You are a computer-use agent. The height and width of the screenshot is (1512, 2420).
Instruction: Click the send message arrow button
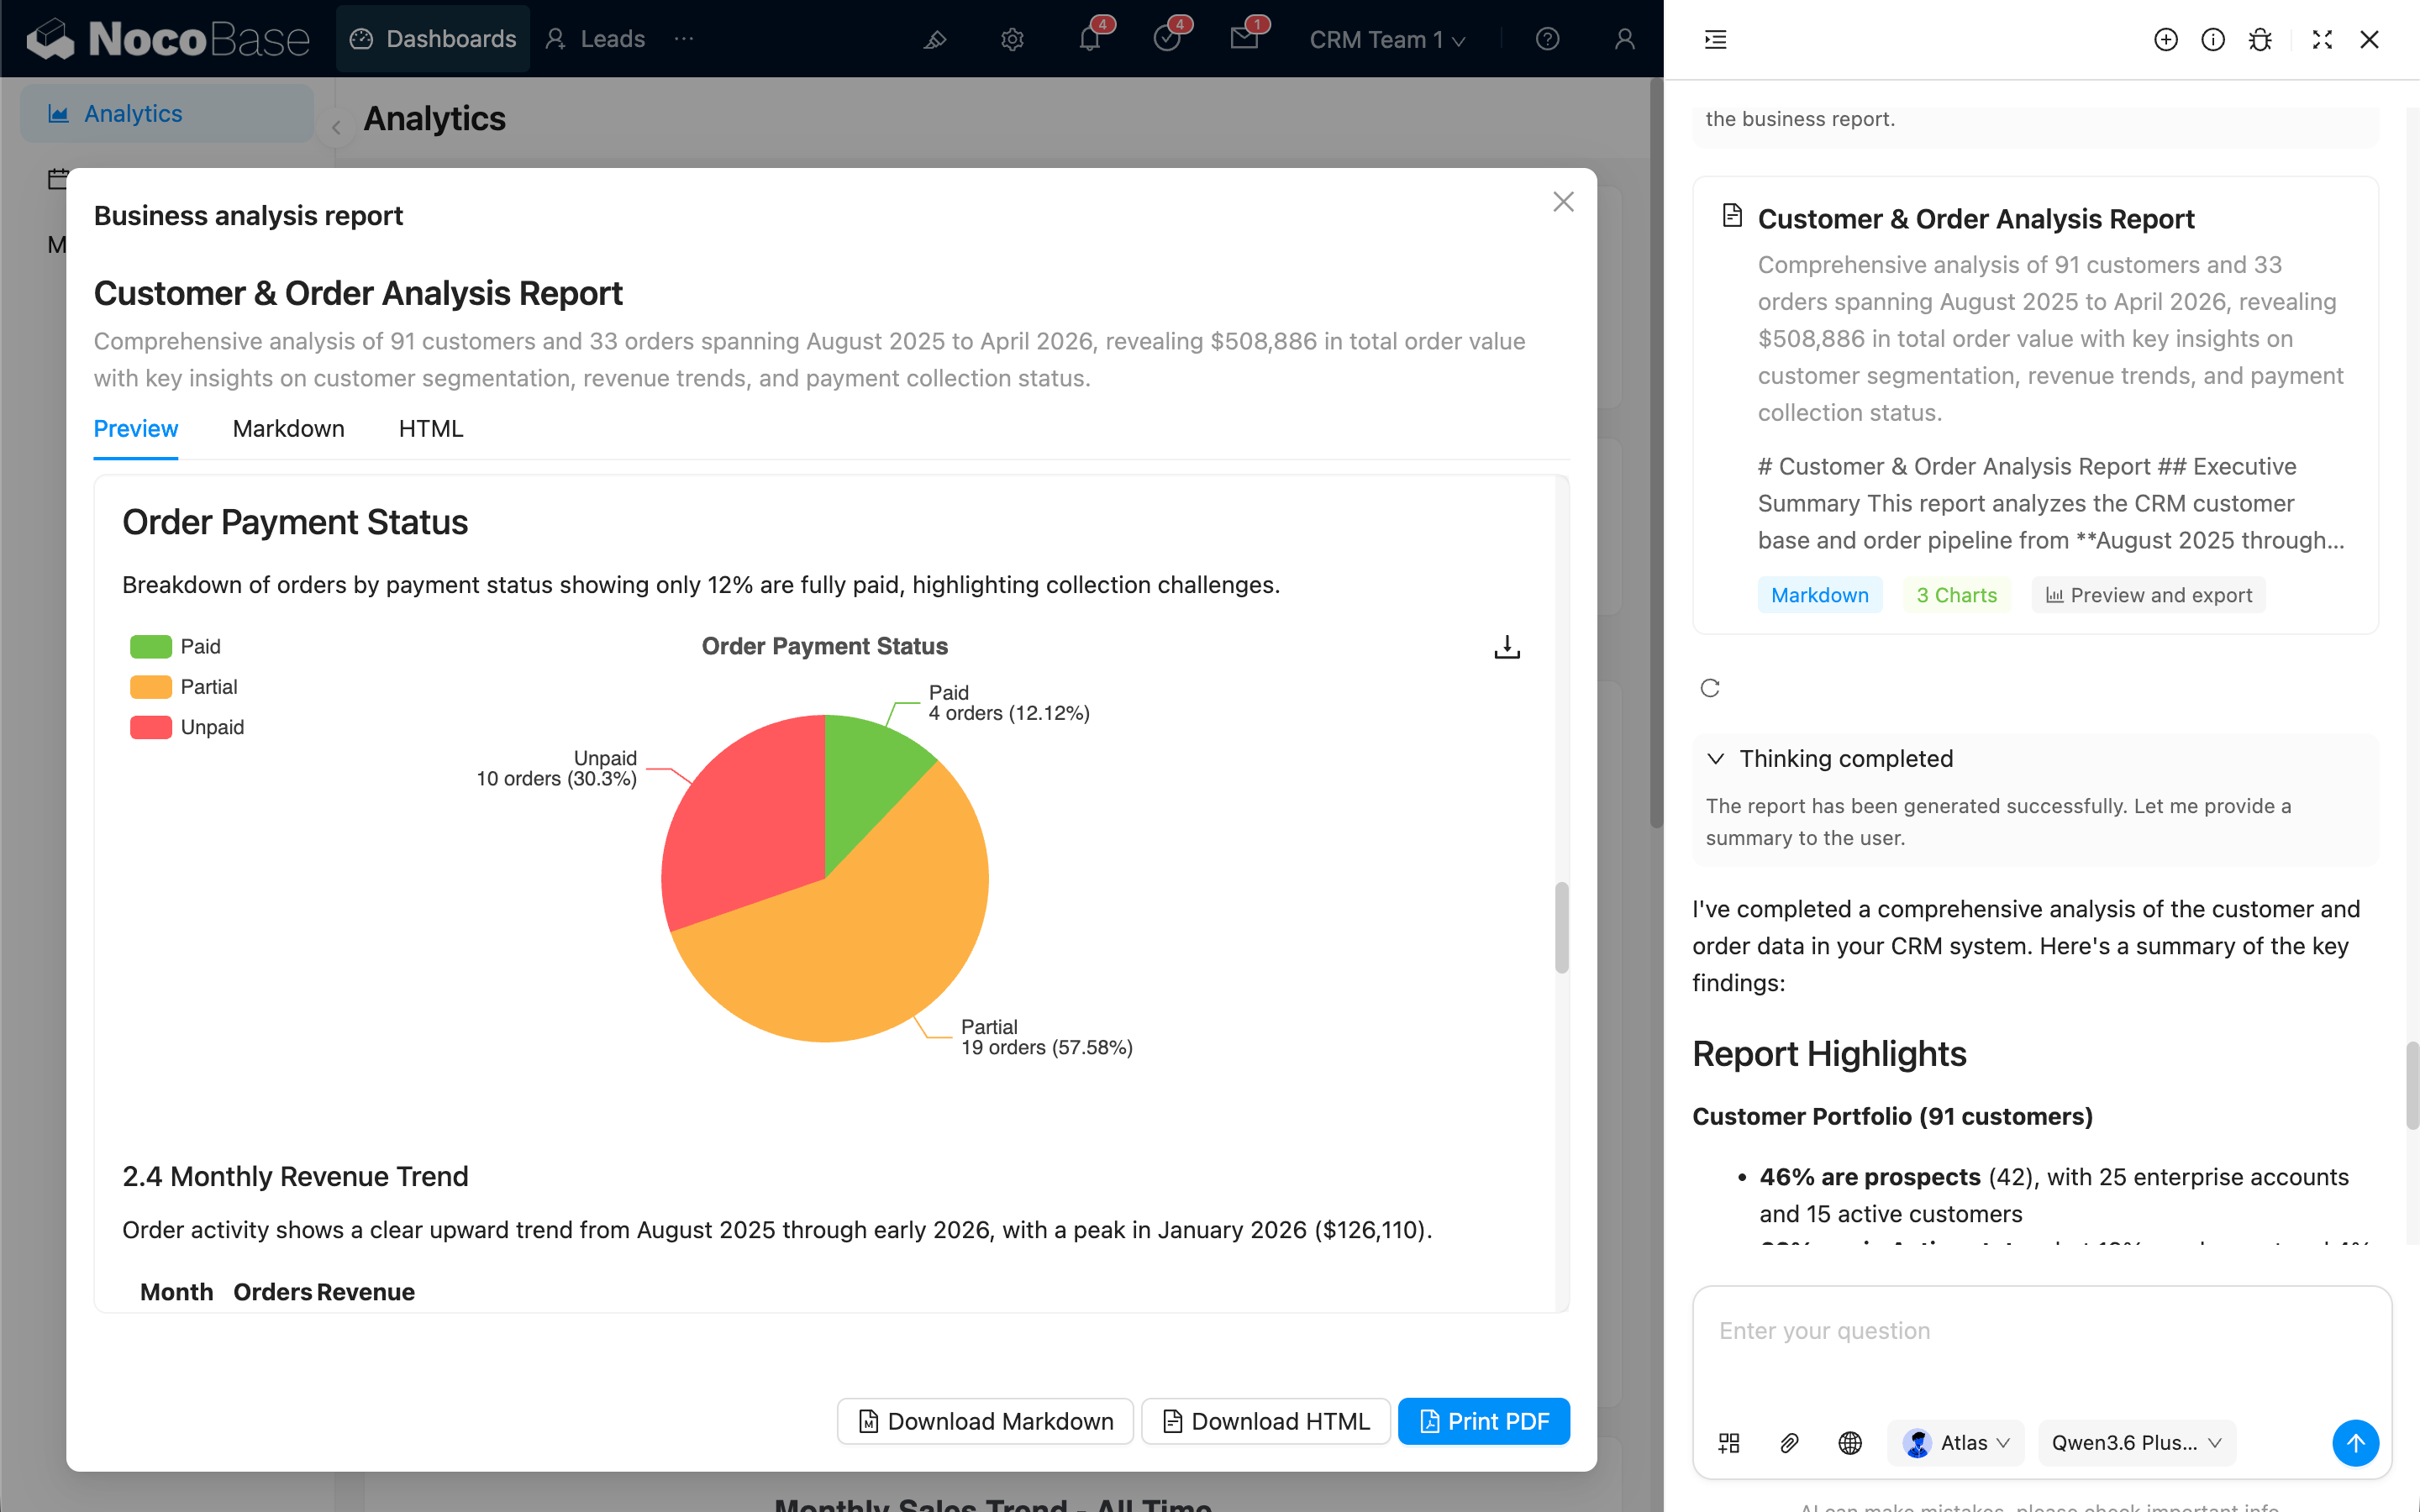click(x=2355, y=1443)
